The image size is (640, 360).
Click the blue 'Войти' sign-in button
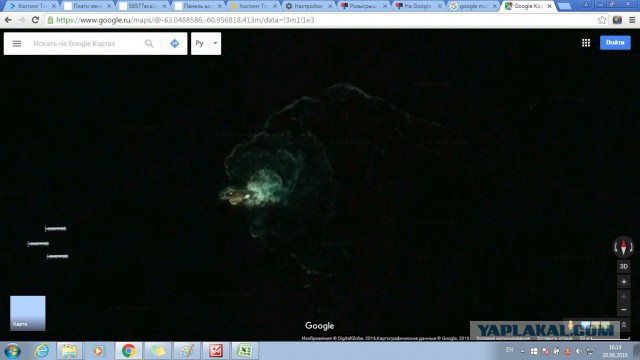tap(615, 42)
